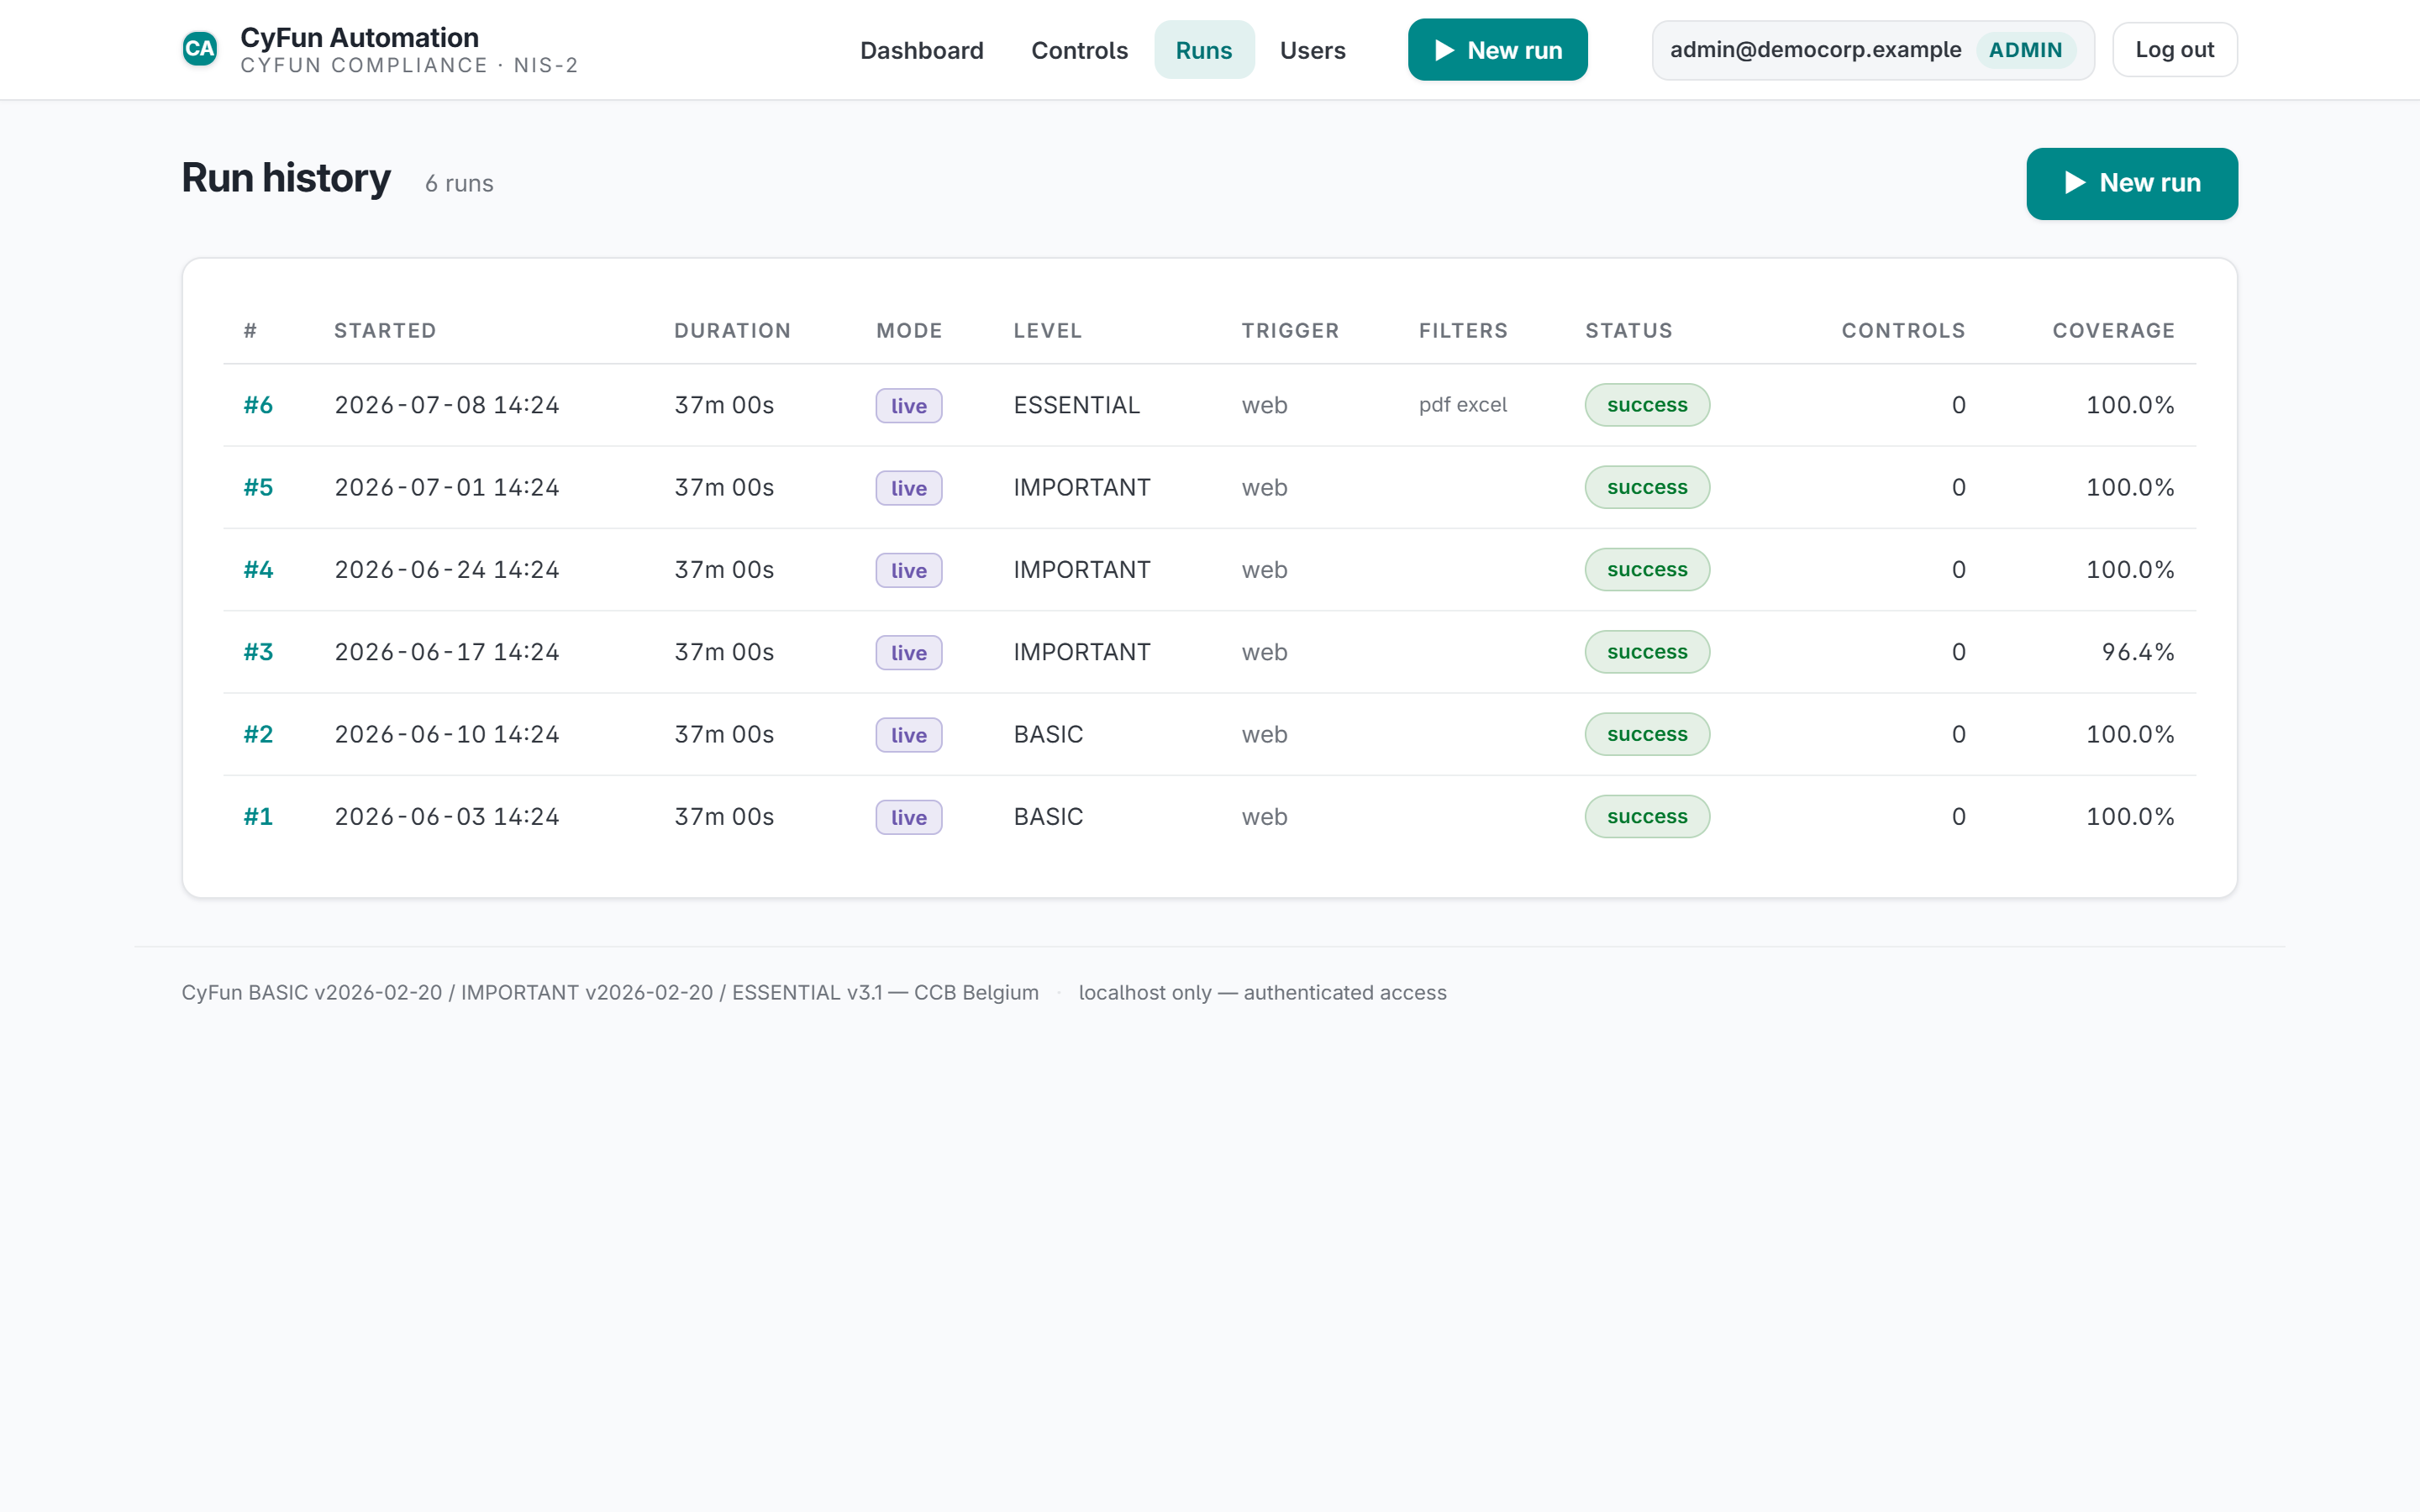Open run #4 details

click(x=258, y=569)
